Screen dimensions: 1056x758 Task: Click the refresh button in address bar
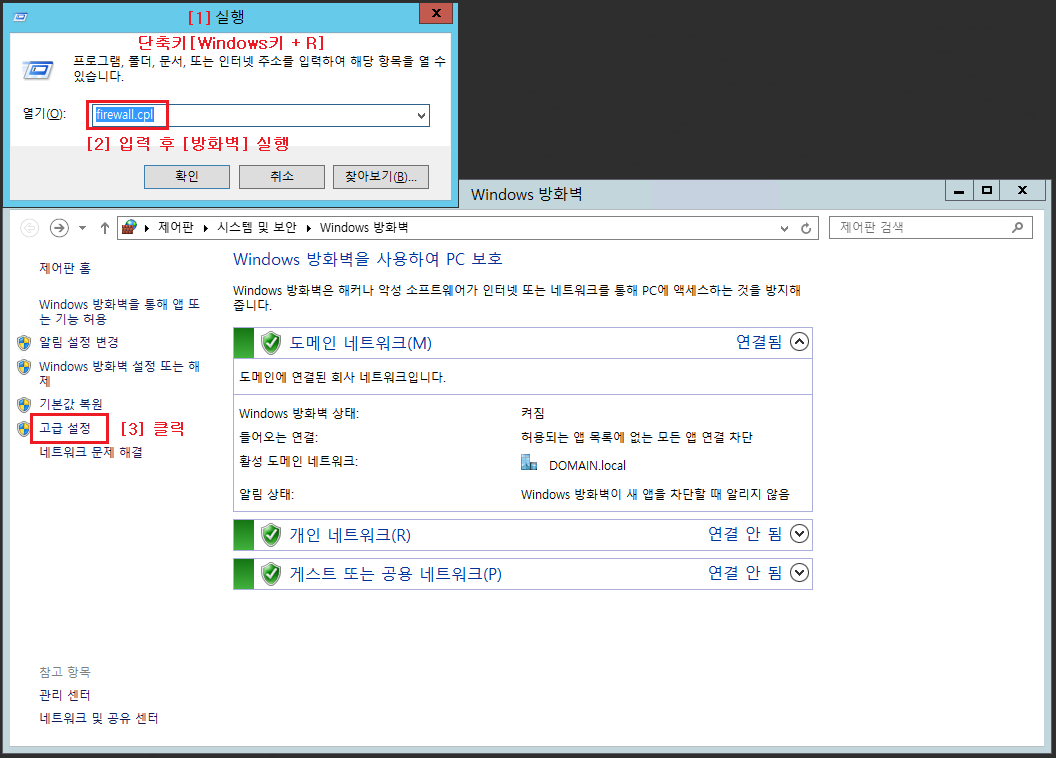[x=806, y=228]
